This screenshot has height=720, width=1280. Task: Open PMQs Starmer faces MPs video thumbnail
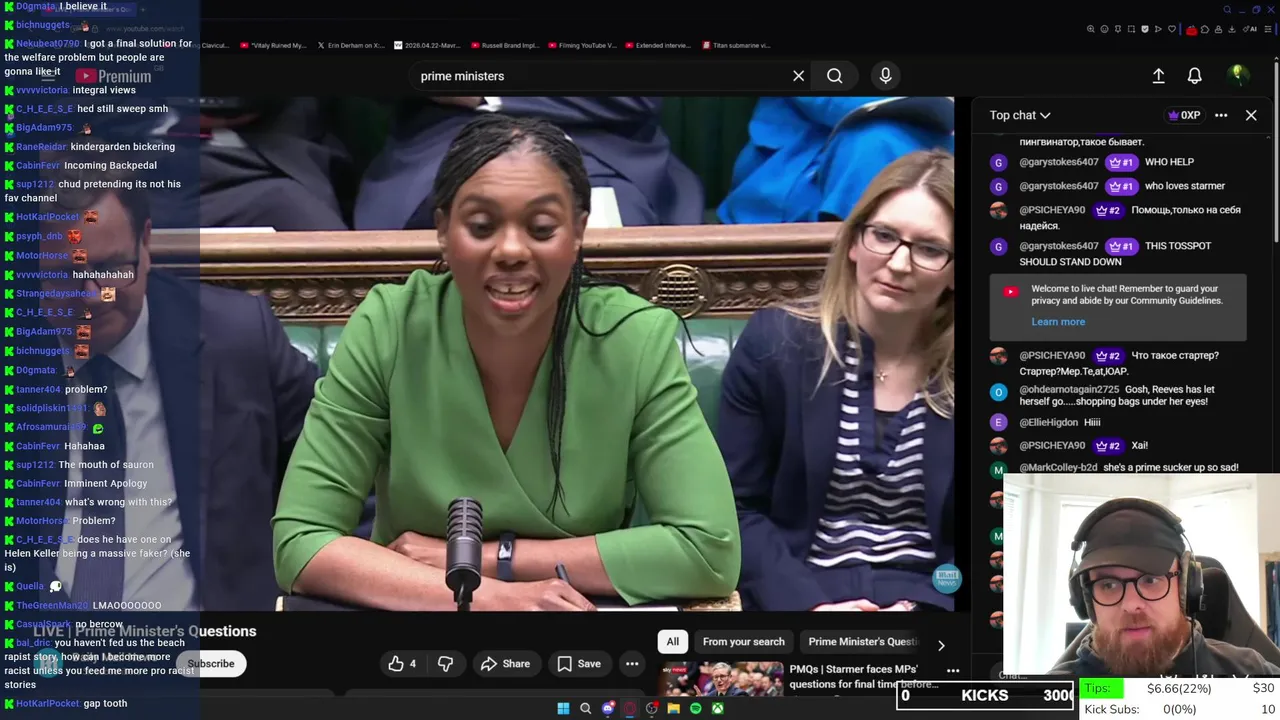coord(721,679)
